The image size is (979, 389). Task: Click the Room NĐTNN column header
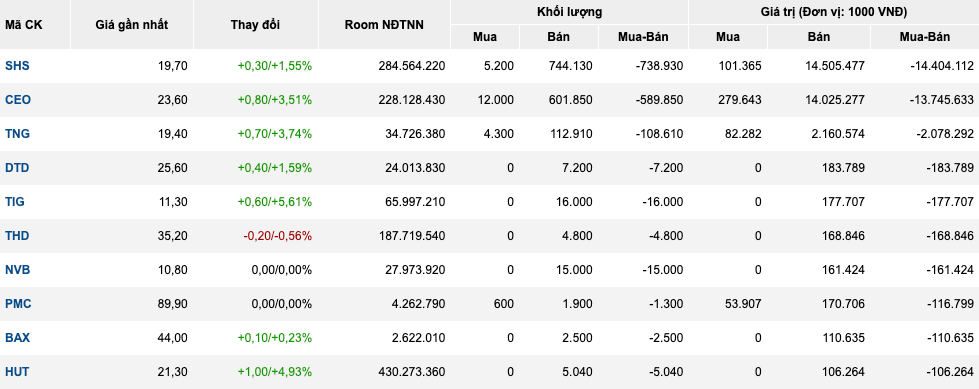(384, 25)
